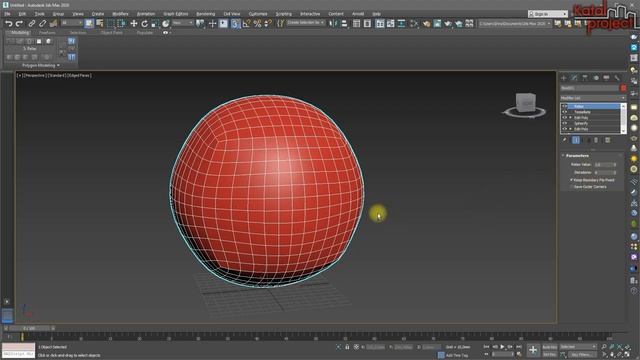Click the Play Animation button
This screenshot has width=640, height=360.
(x=502, y=347)
